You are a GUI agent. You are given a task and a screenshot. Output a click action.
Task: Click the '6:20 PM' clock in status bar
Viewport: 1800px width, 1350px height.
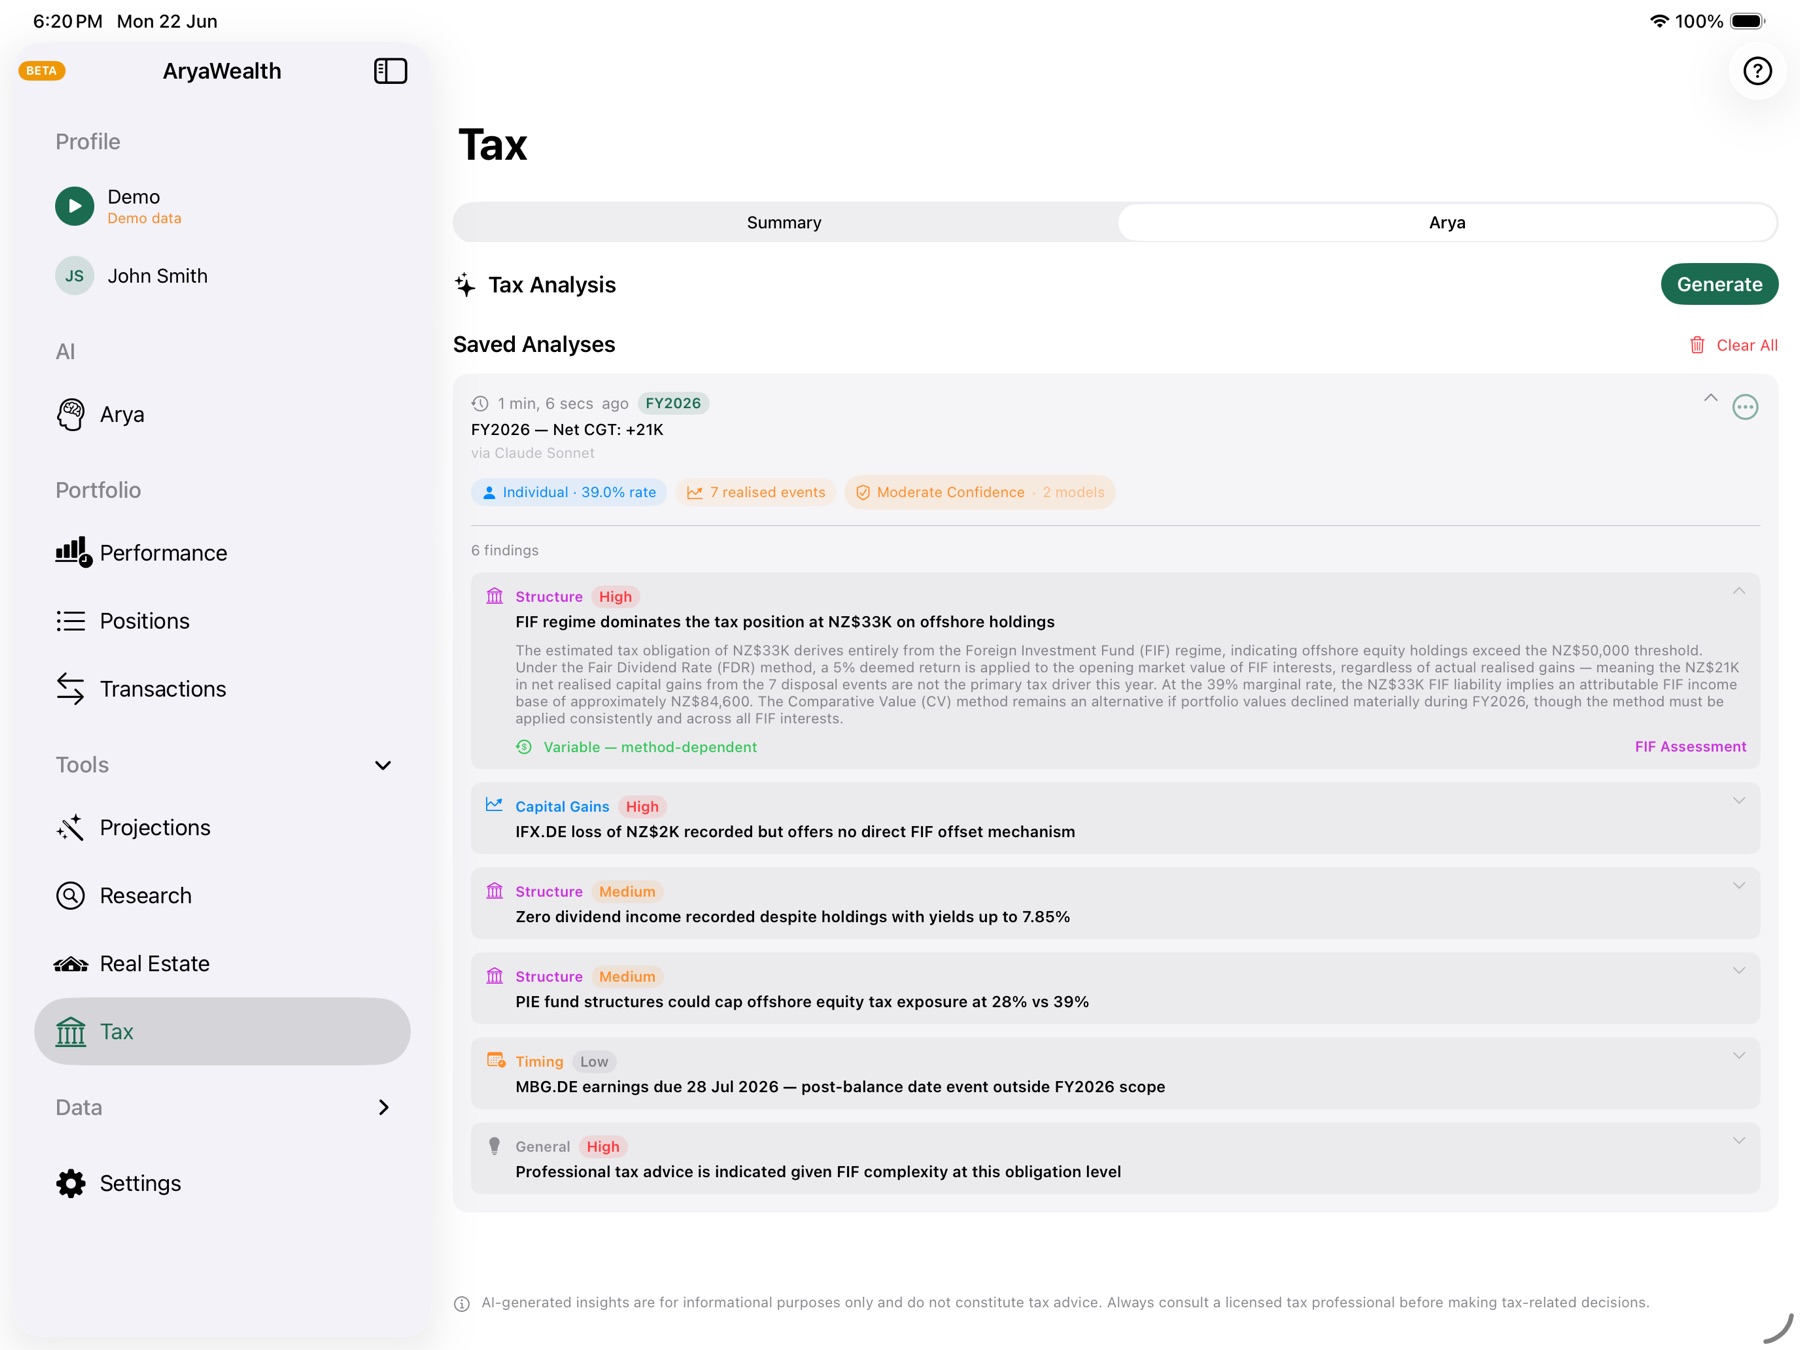tap(67, 21)
